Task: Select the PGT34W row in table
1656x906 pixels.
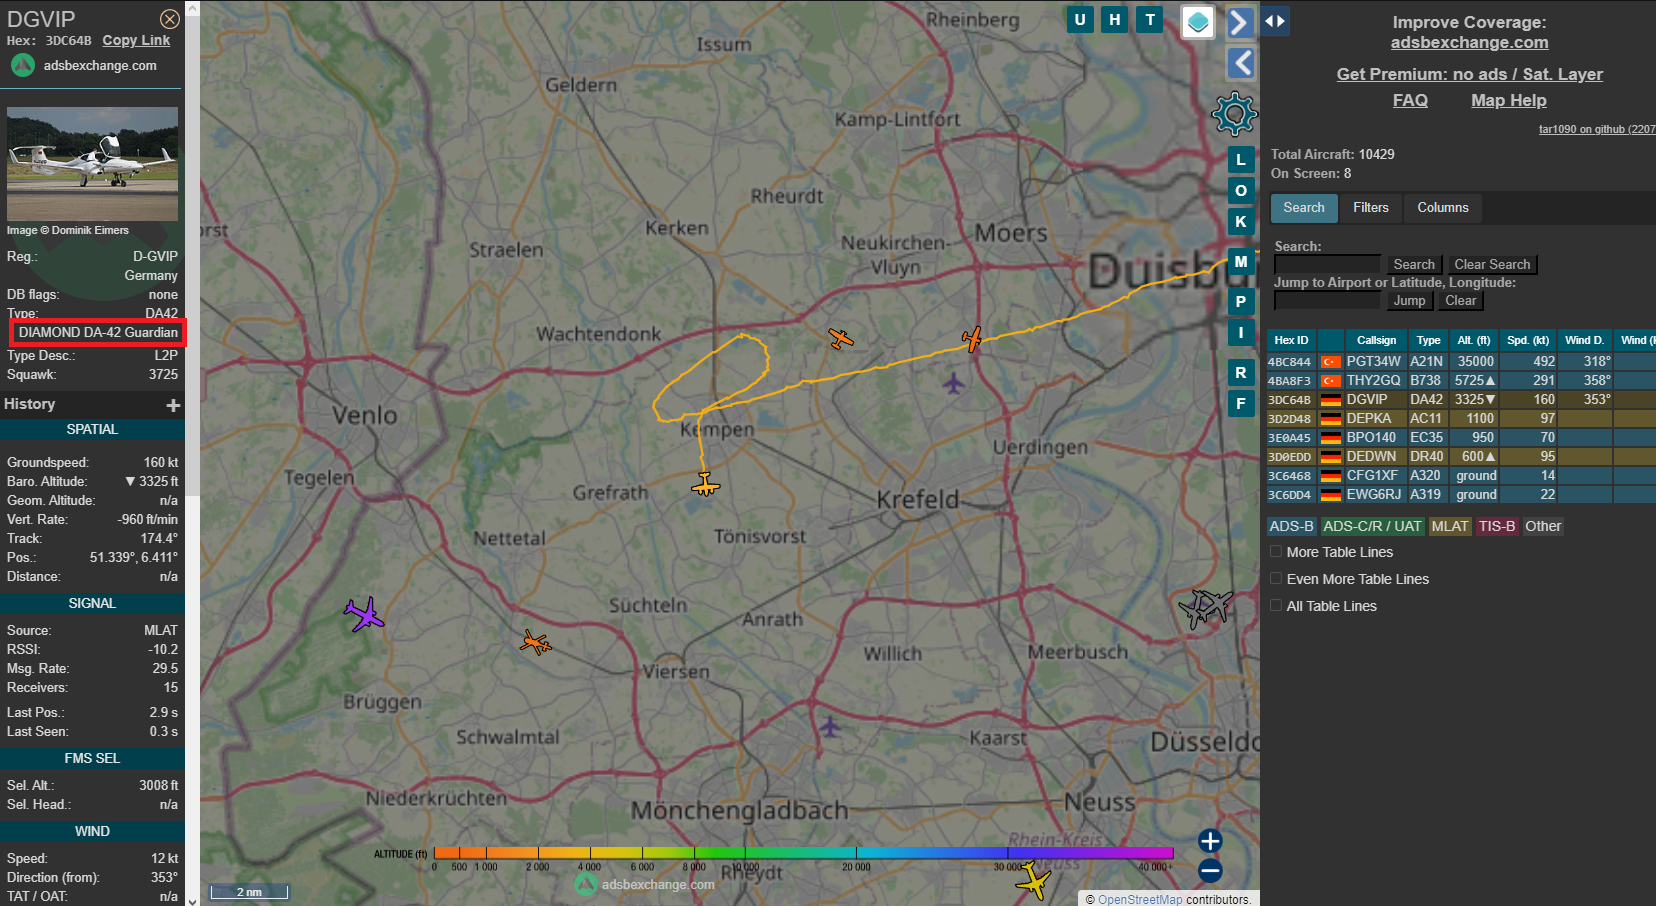Action: coord(1461,361)
